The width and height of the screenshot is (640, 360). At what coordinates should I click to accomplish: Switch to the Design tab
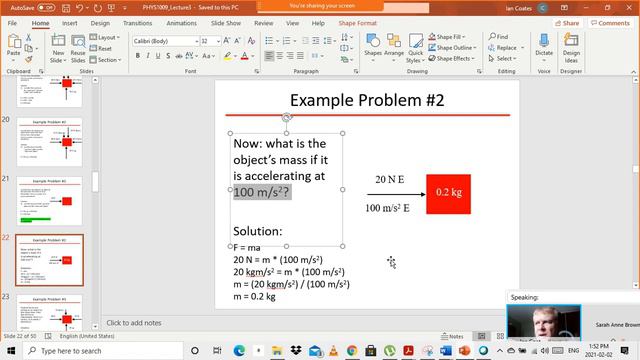point(100,23)
